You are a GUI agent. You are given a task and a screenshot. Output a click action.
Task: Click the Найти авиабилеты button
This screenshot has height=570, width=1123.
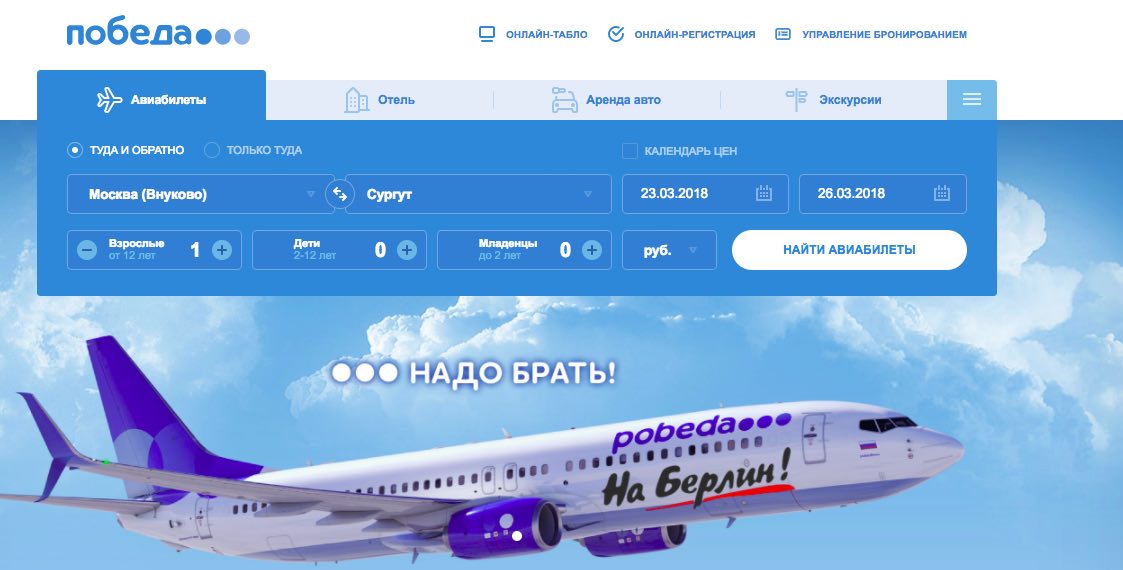849,250
